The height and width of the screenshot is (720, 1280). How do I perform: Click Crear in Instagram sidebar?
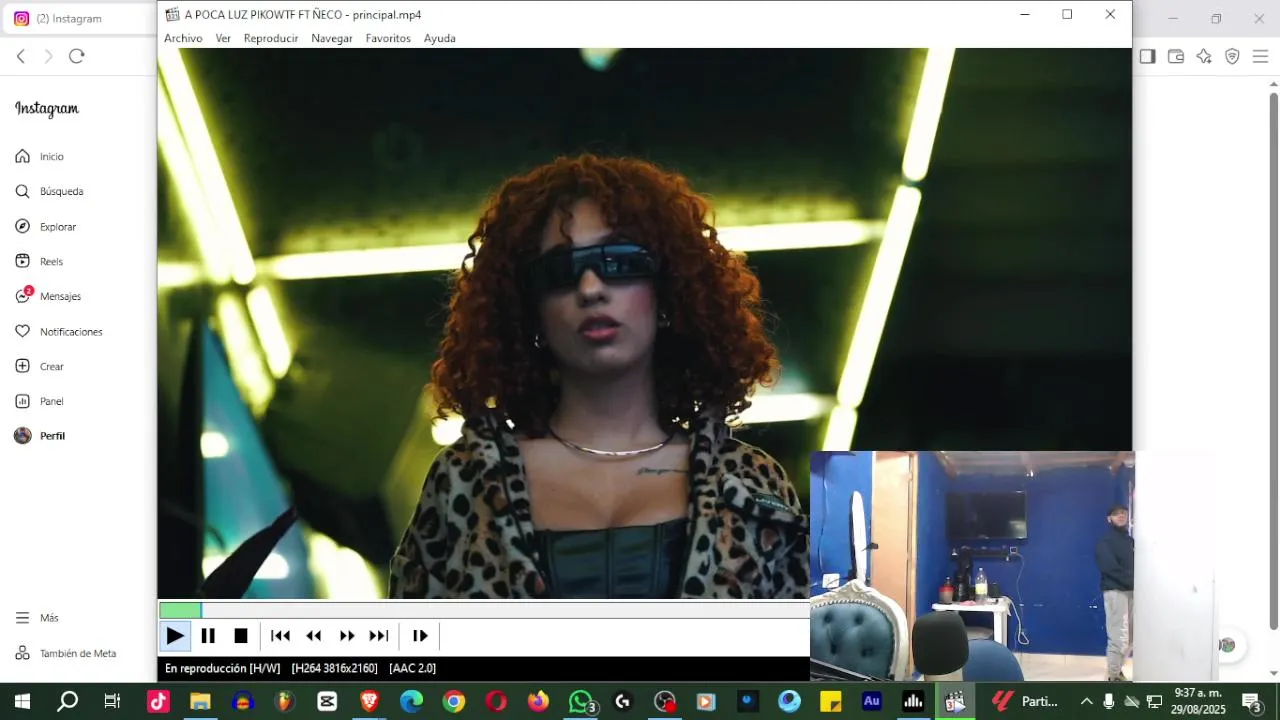[x=40, y=367]
